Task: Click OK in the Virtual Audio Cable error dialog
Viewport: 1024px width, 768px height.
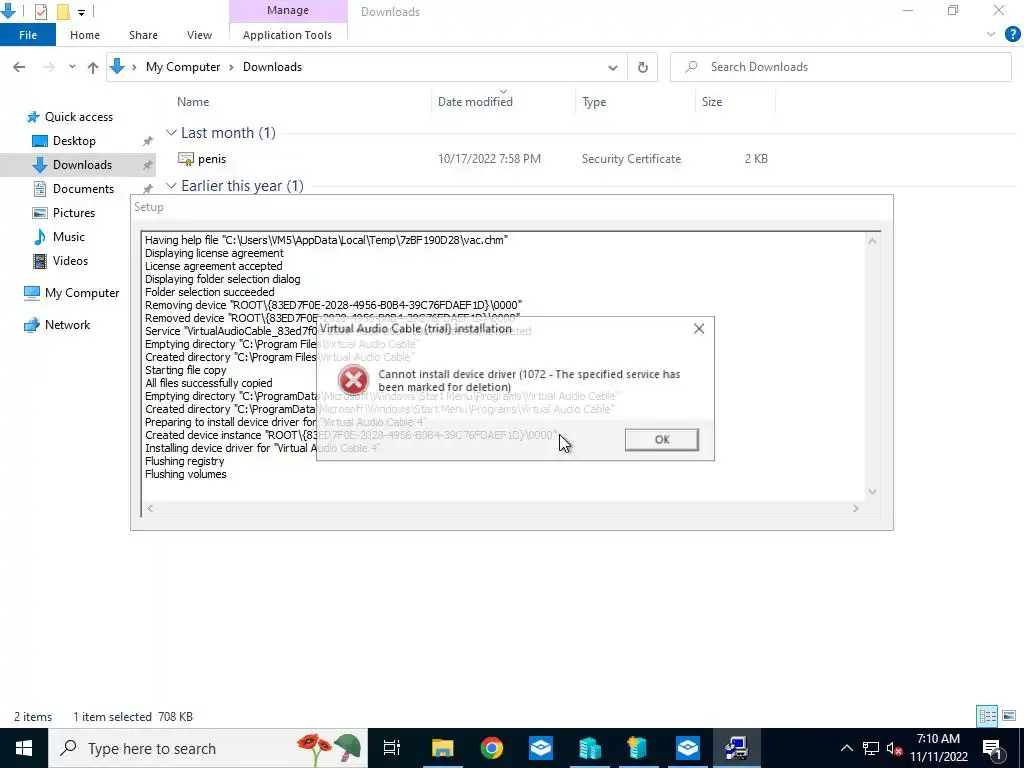Action: tap(662, 440)
